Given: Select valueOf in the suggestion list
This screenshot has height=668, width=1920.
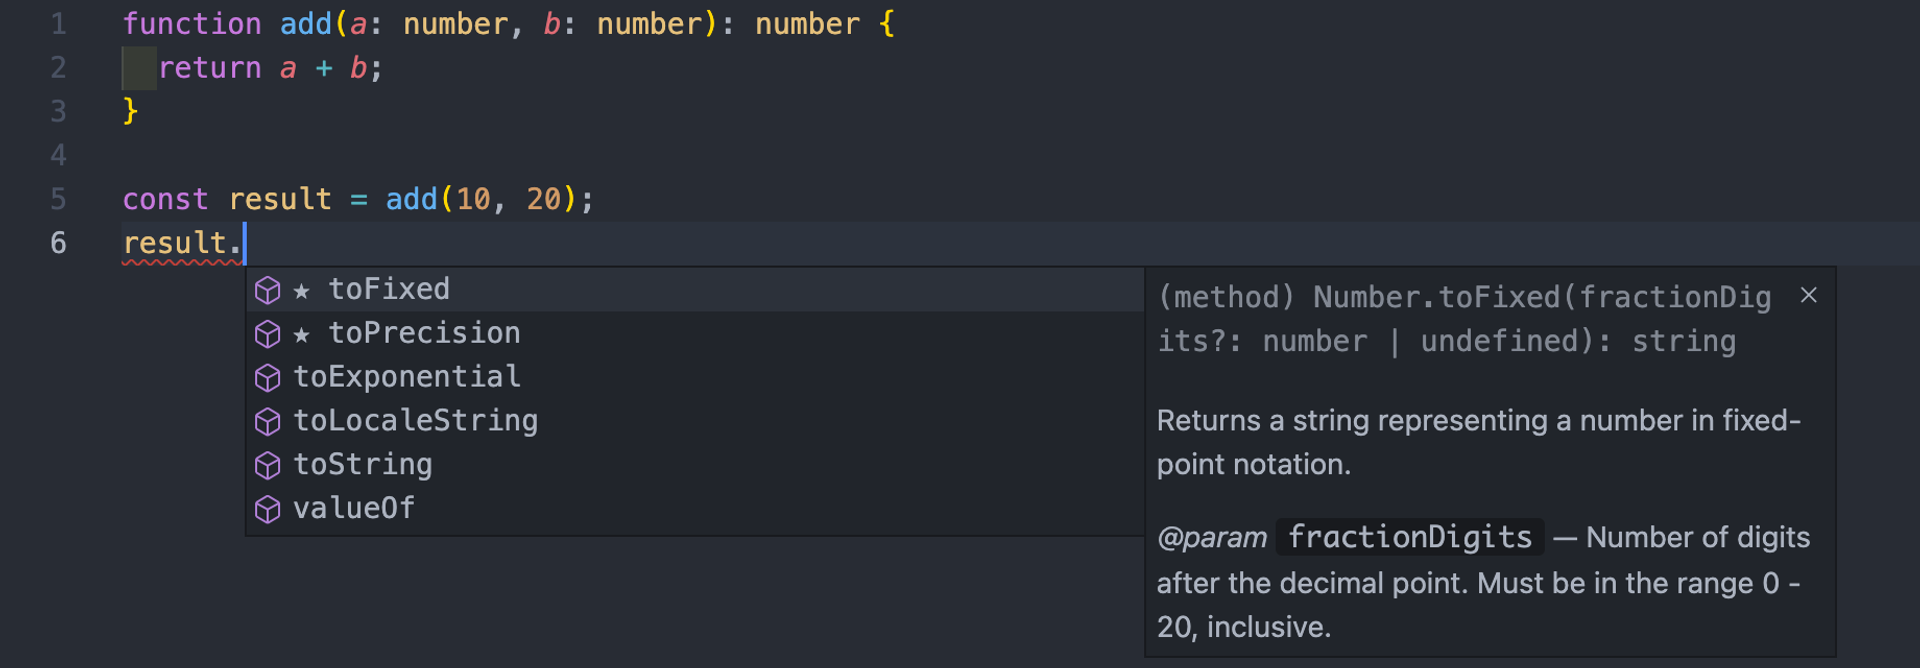Looking at the screenshot, I should 695,510.
